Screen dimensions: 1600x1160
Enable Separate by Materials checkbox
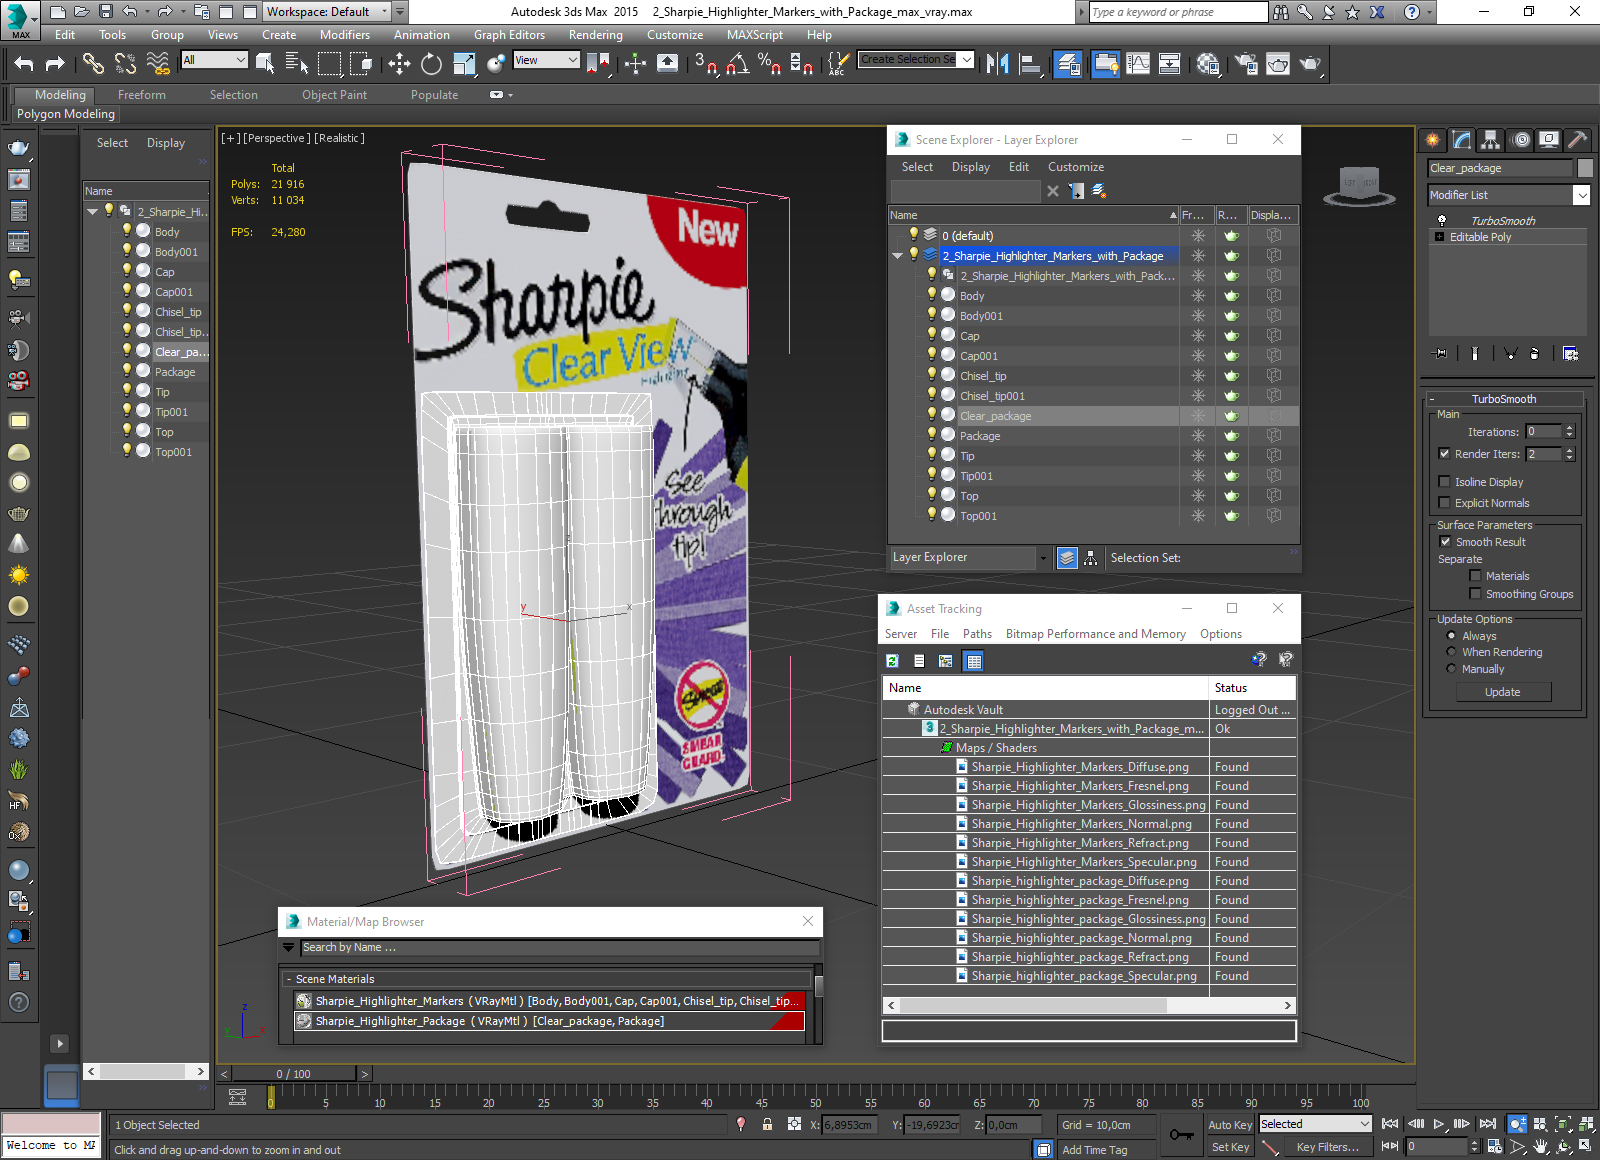pos(1475,576)
